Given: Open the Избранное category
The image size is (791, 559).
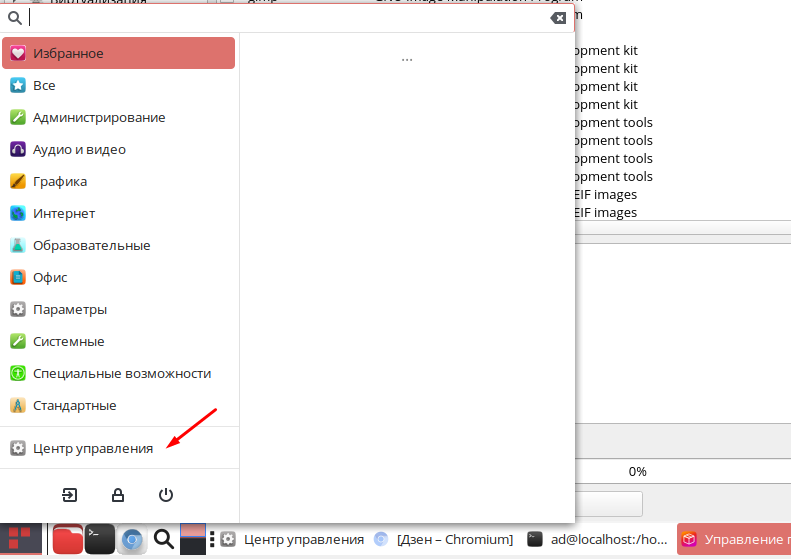Looking at the screenshot, I should [119, 53].
